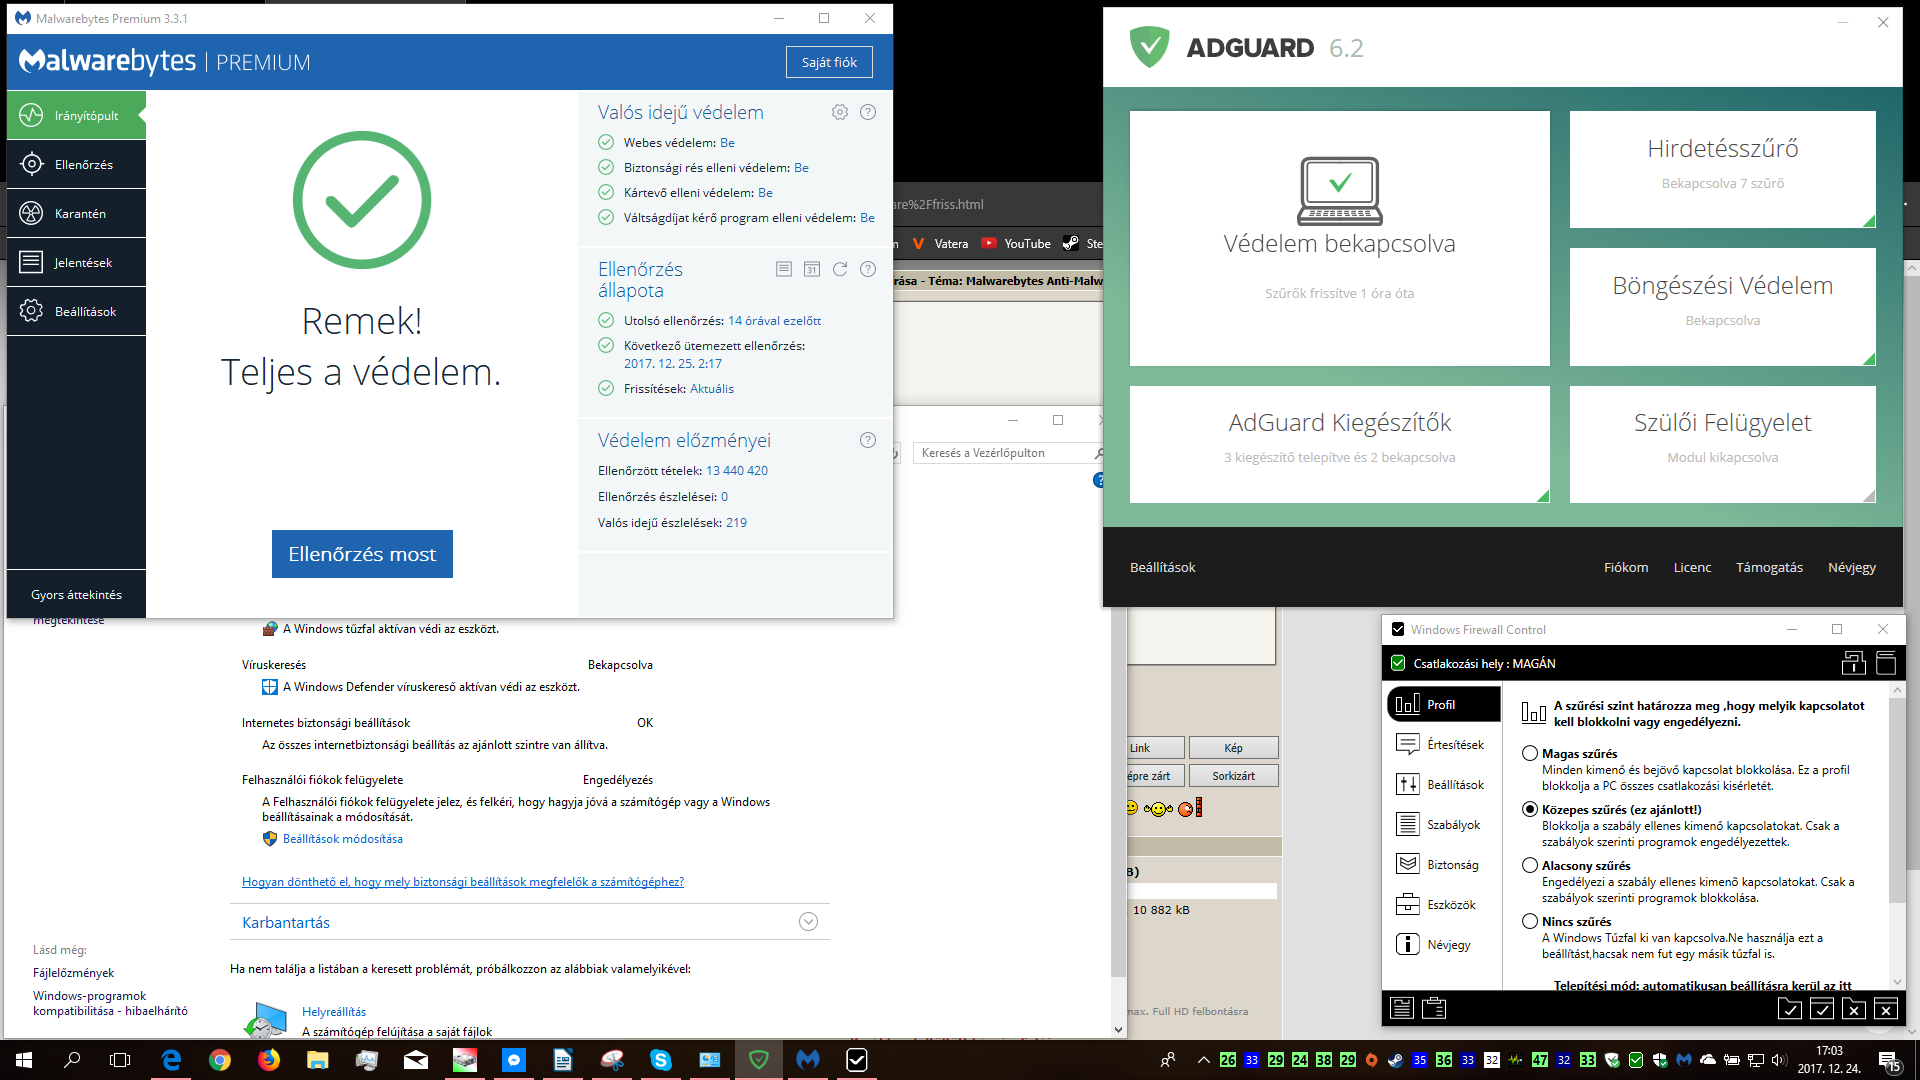This screenshot has height=1080, width=1920.
Task: Open help for Védelem előzményei
Action: pos(868,440)
